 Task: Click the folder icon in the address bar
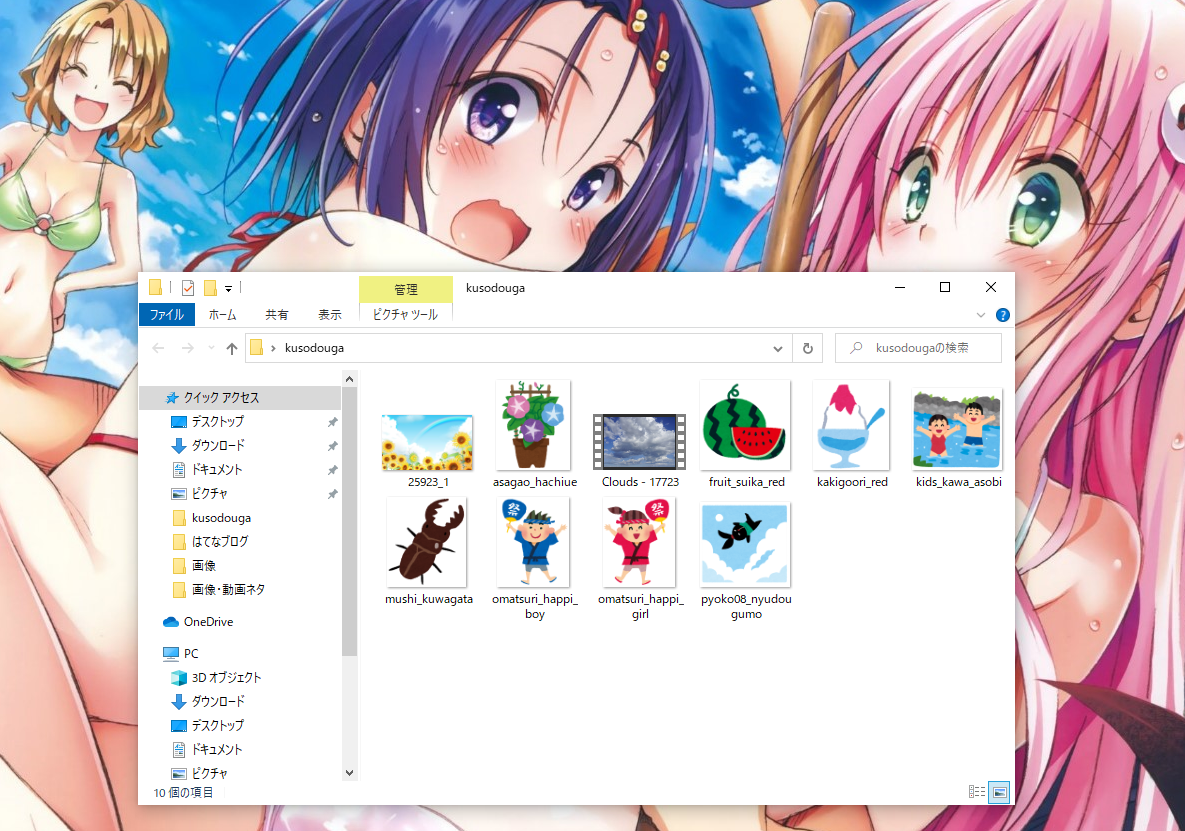point(257,348)
